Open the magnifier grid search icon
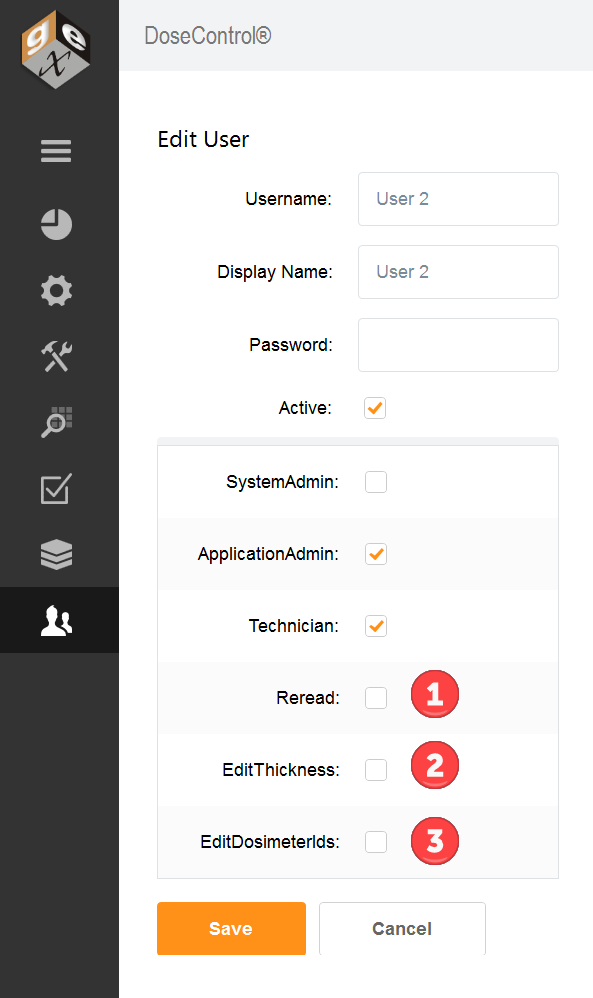This screenshot has width=593, height=998. [x=56, y=422]
